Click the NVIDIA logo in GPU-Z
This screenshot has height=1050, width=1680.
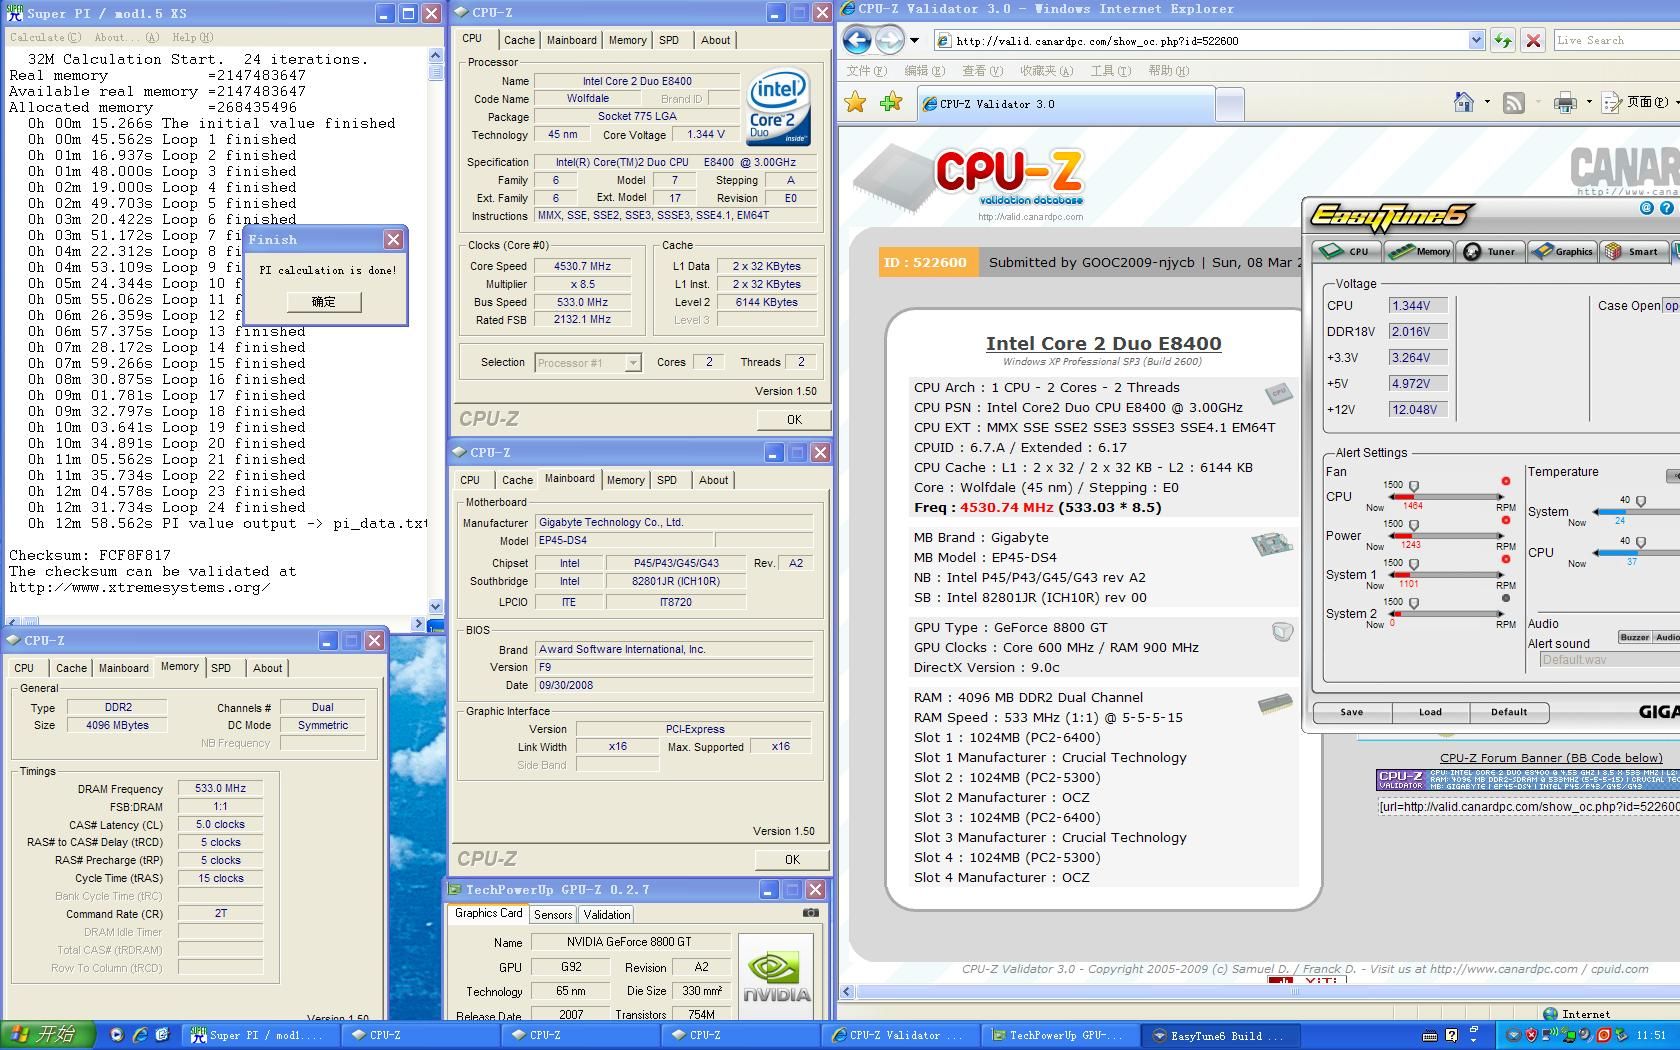click(776, 977)
